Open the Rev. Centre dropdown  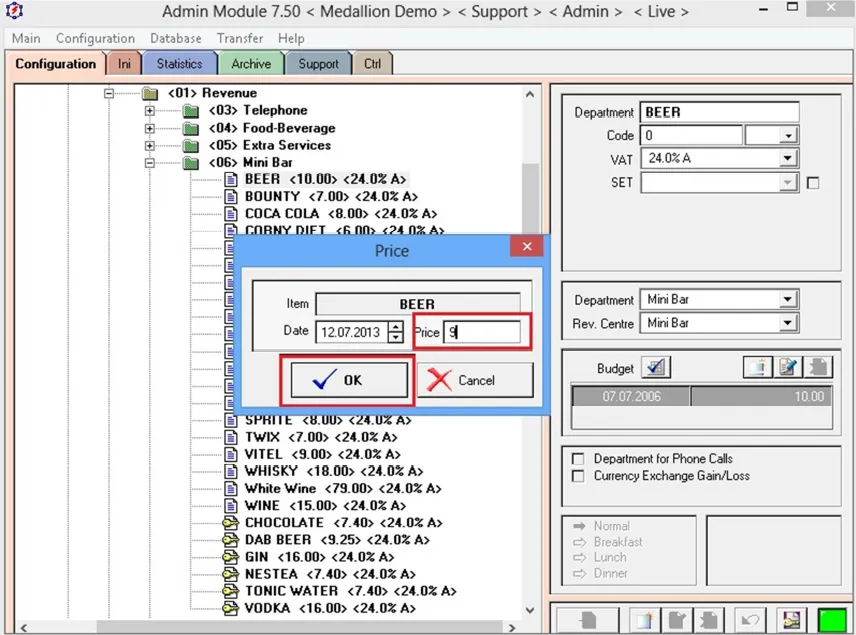pos(787,323)
